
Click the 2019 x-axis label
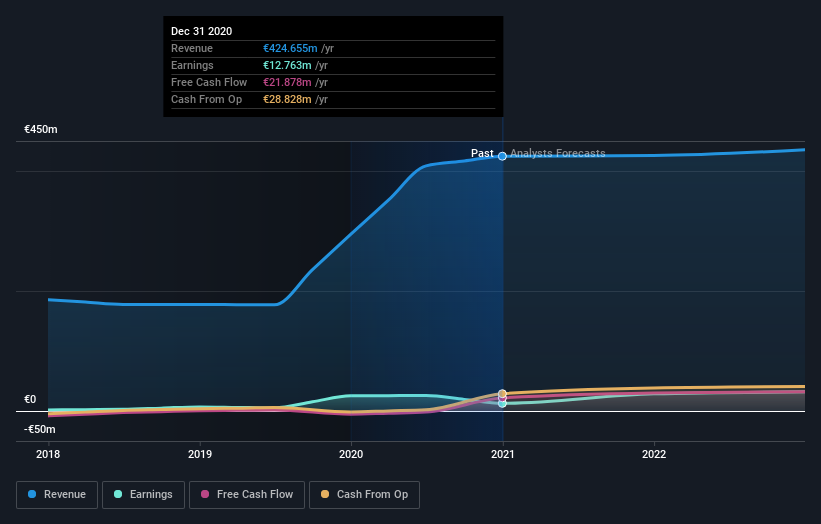(199, 454)
